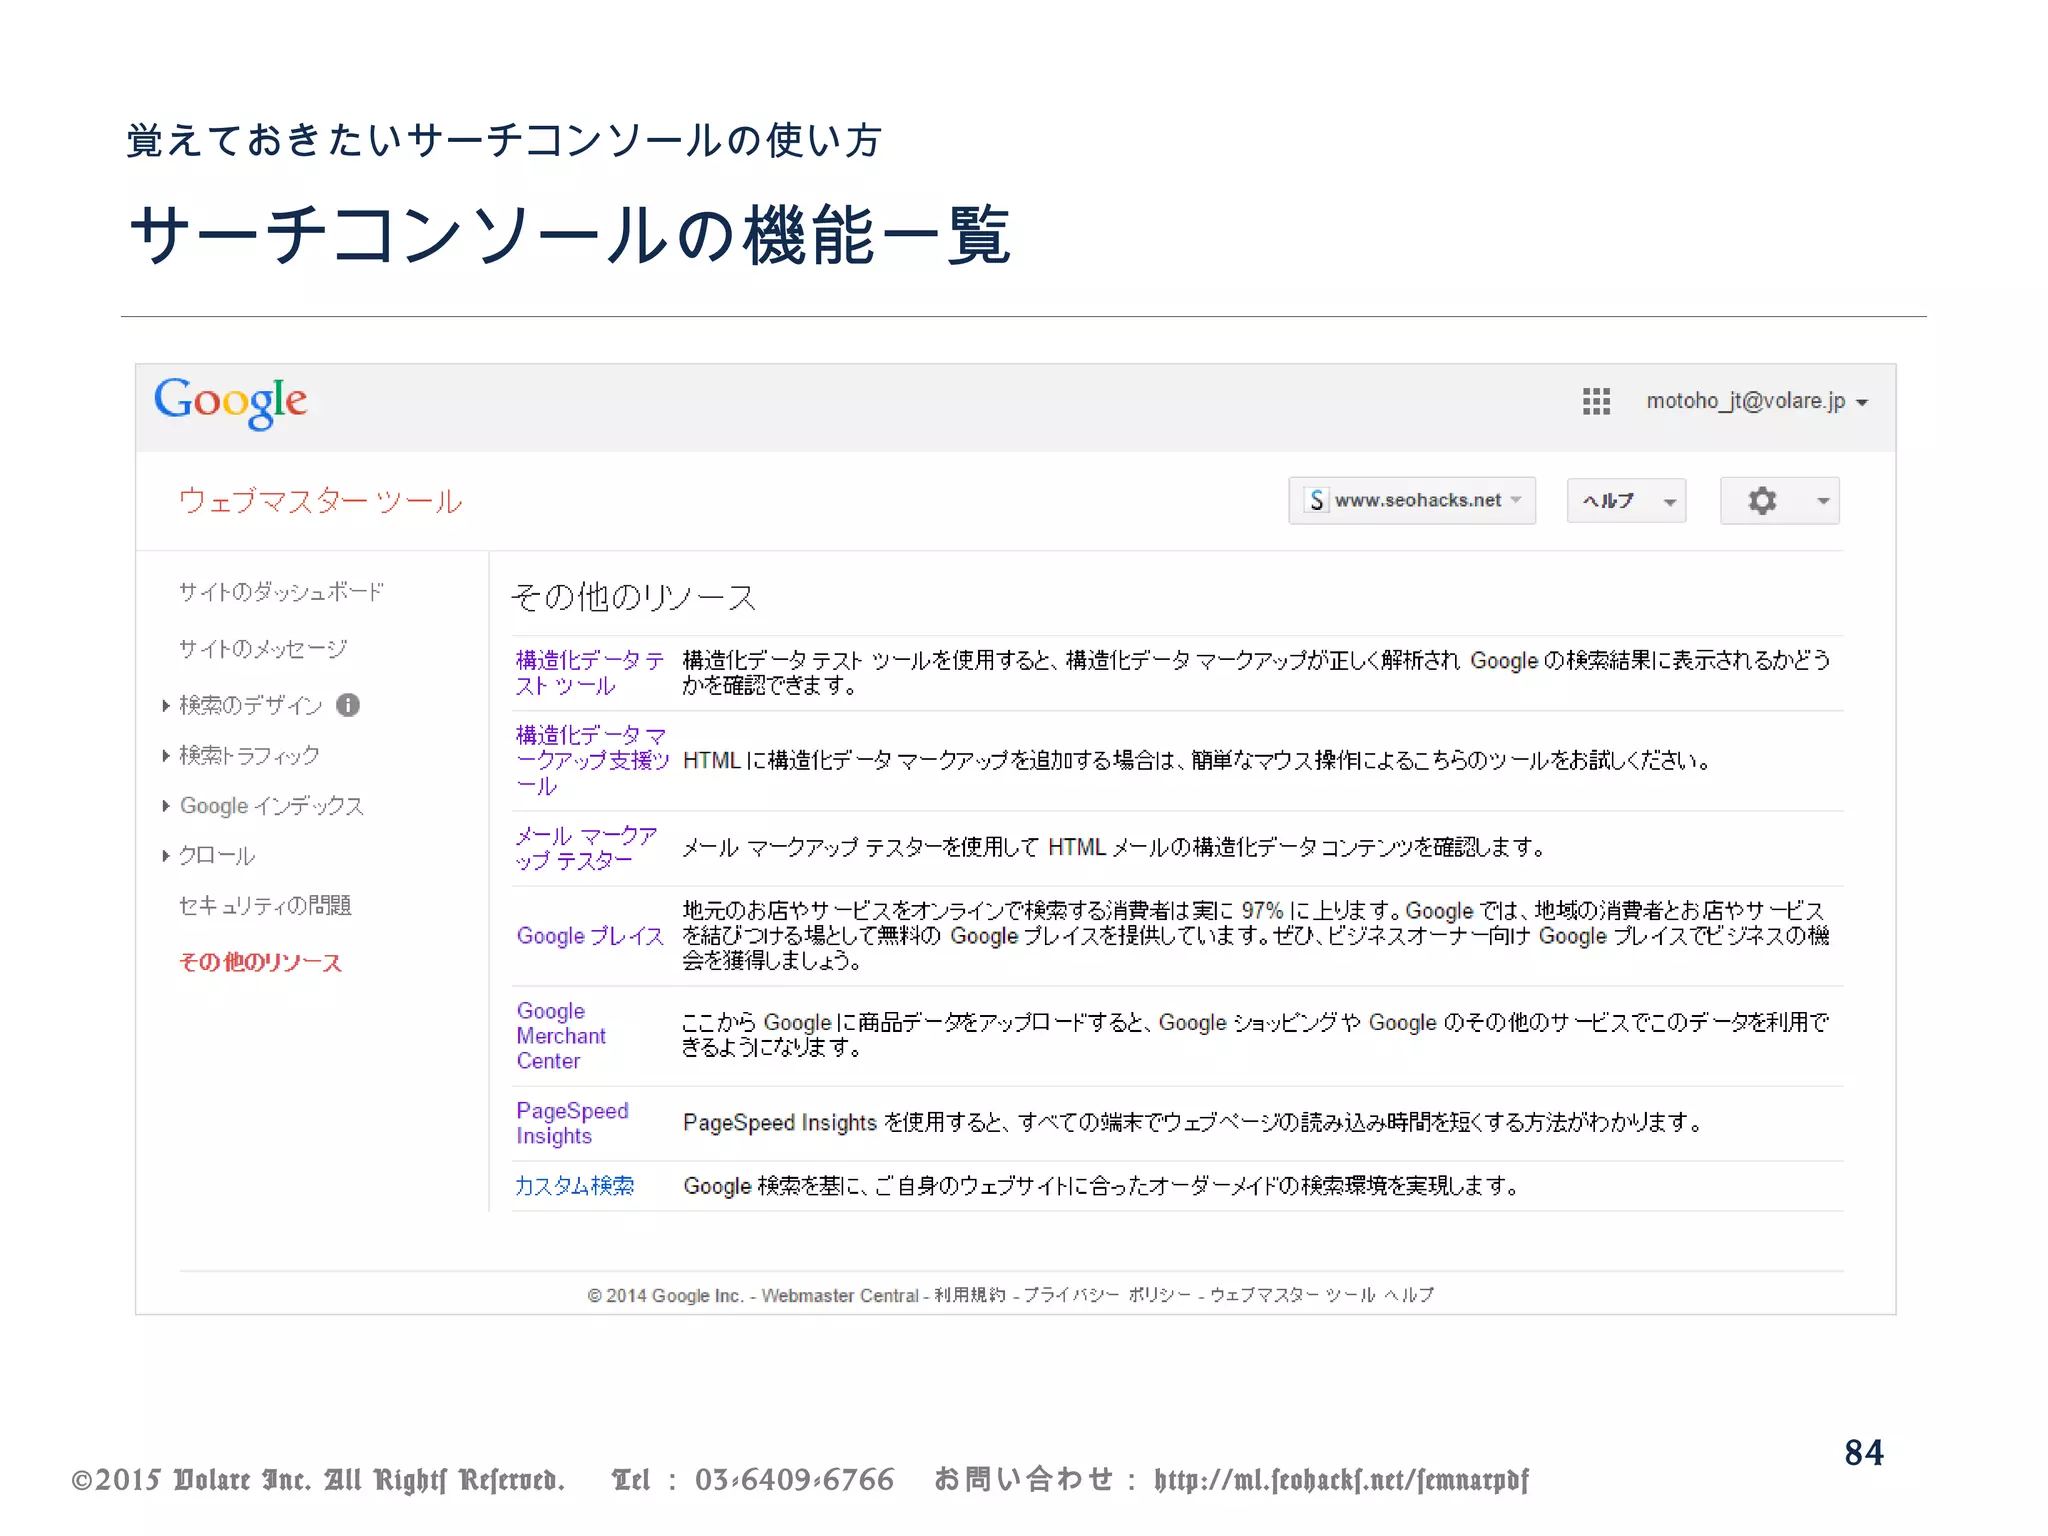
Task: Click プライバシー ポリシー footer link
Action: 1107,1296
